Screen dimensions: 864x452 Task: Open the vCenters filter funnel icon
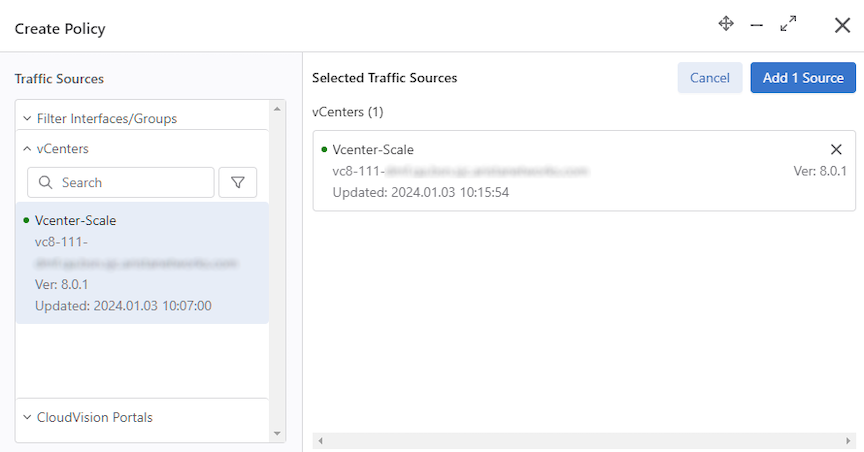(237, 182)
